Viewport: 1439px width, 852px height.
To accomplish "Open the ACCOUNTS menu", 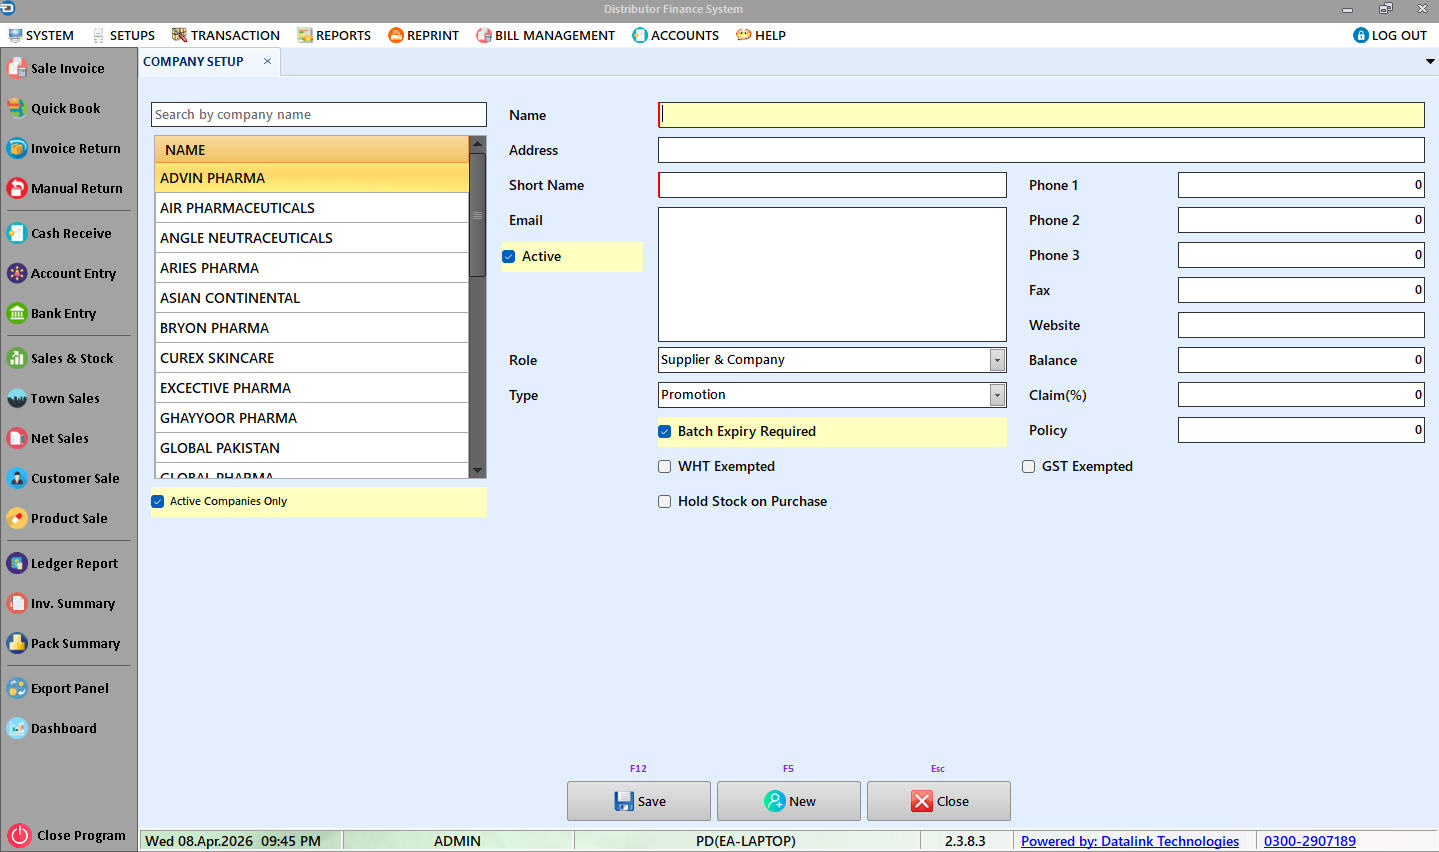I will click(676, 35).
